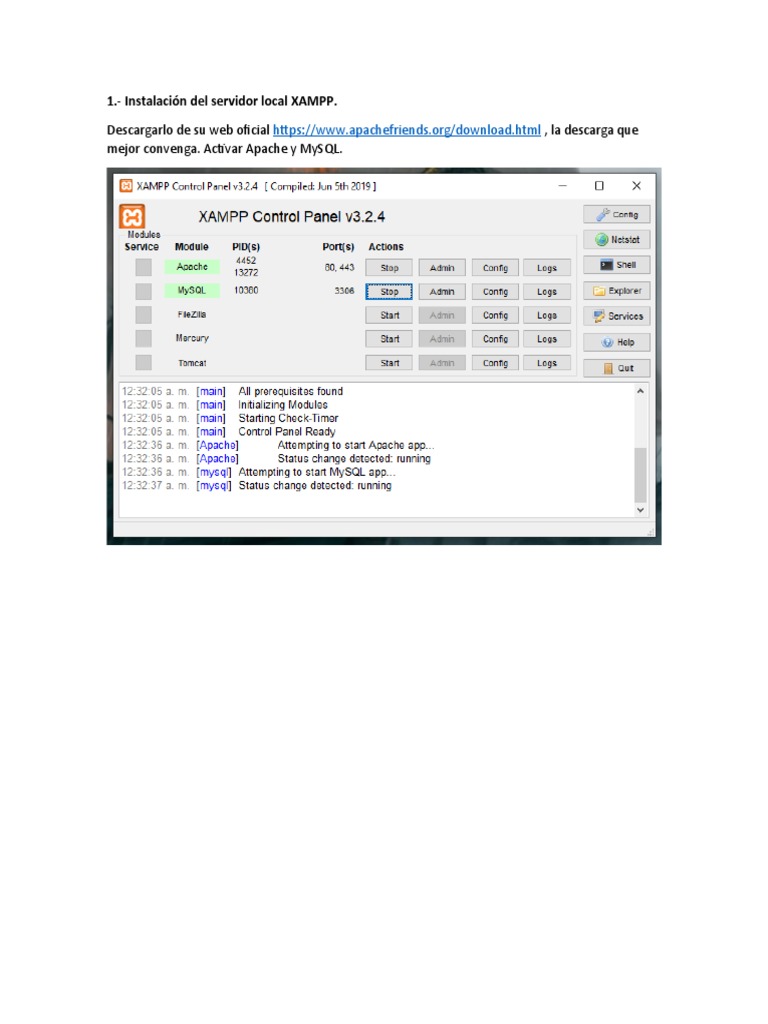Open Apache Admin page
Image resolution: width=768 pixels, height=1024 pixels.
tap(442, 268)
